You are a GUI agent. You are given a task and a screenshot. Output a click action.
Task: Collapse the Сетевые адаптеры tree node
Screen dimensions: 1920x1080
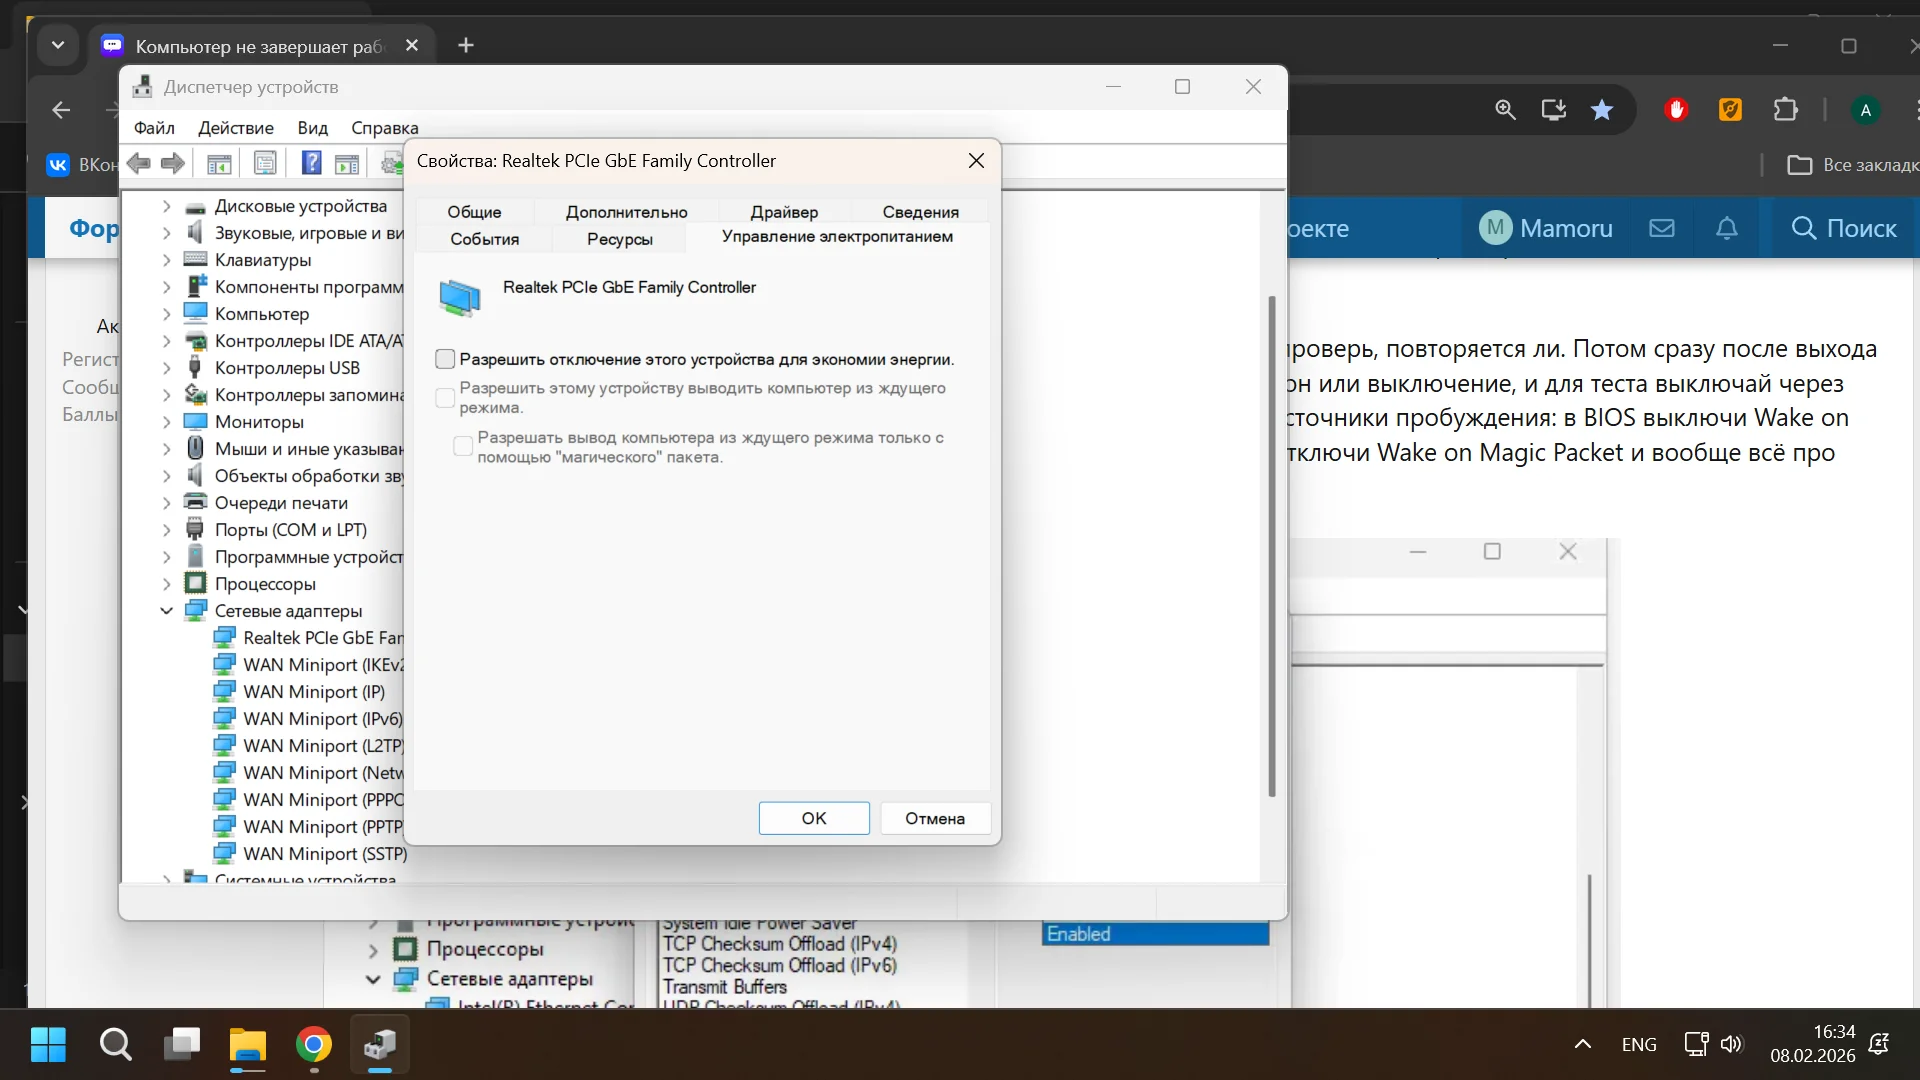click(x=167, y=611)
